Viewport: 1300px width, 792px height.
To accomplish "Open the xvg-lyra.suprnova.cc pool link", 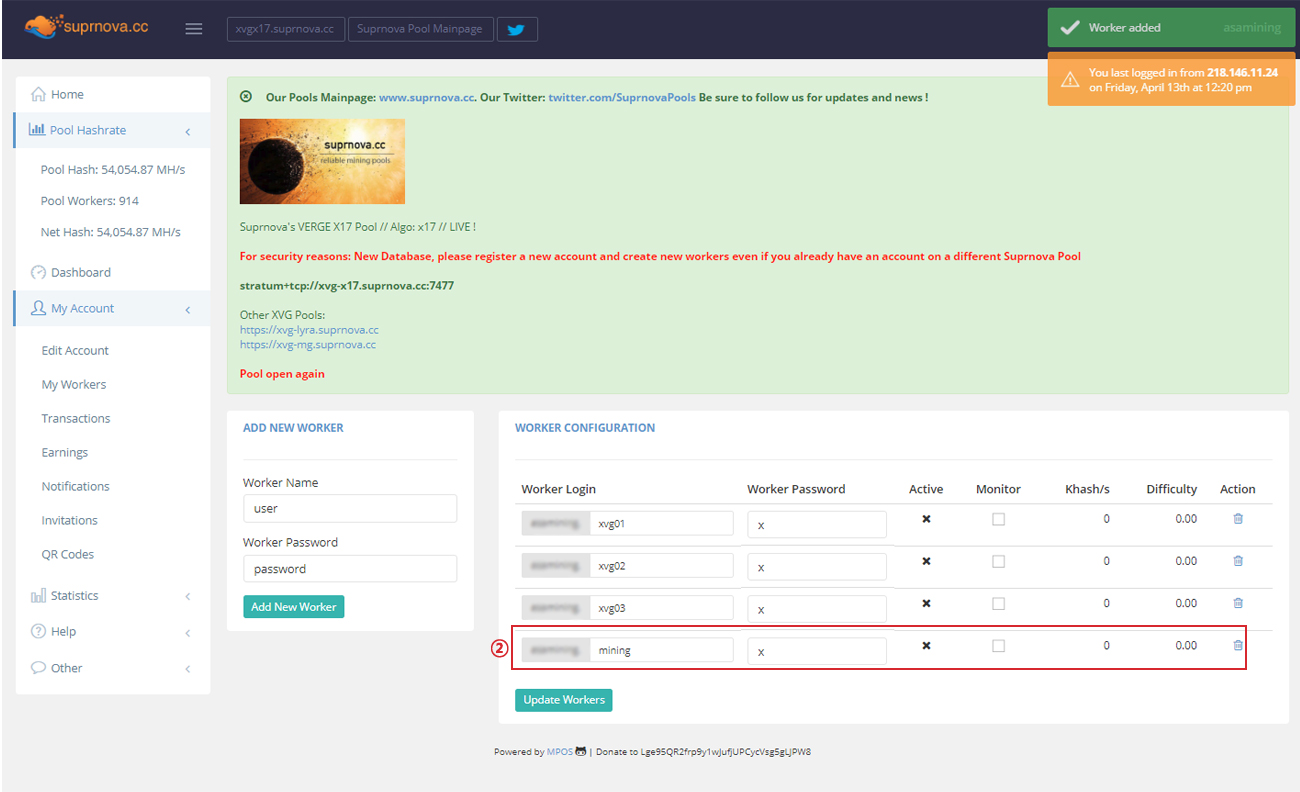I will [309, 329].
